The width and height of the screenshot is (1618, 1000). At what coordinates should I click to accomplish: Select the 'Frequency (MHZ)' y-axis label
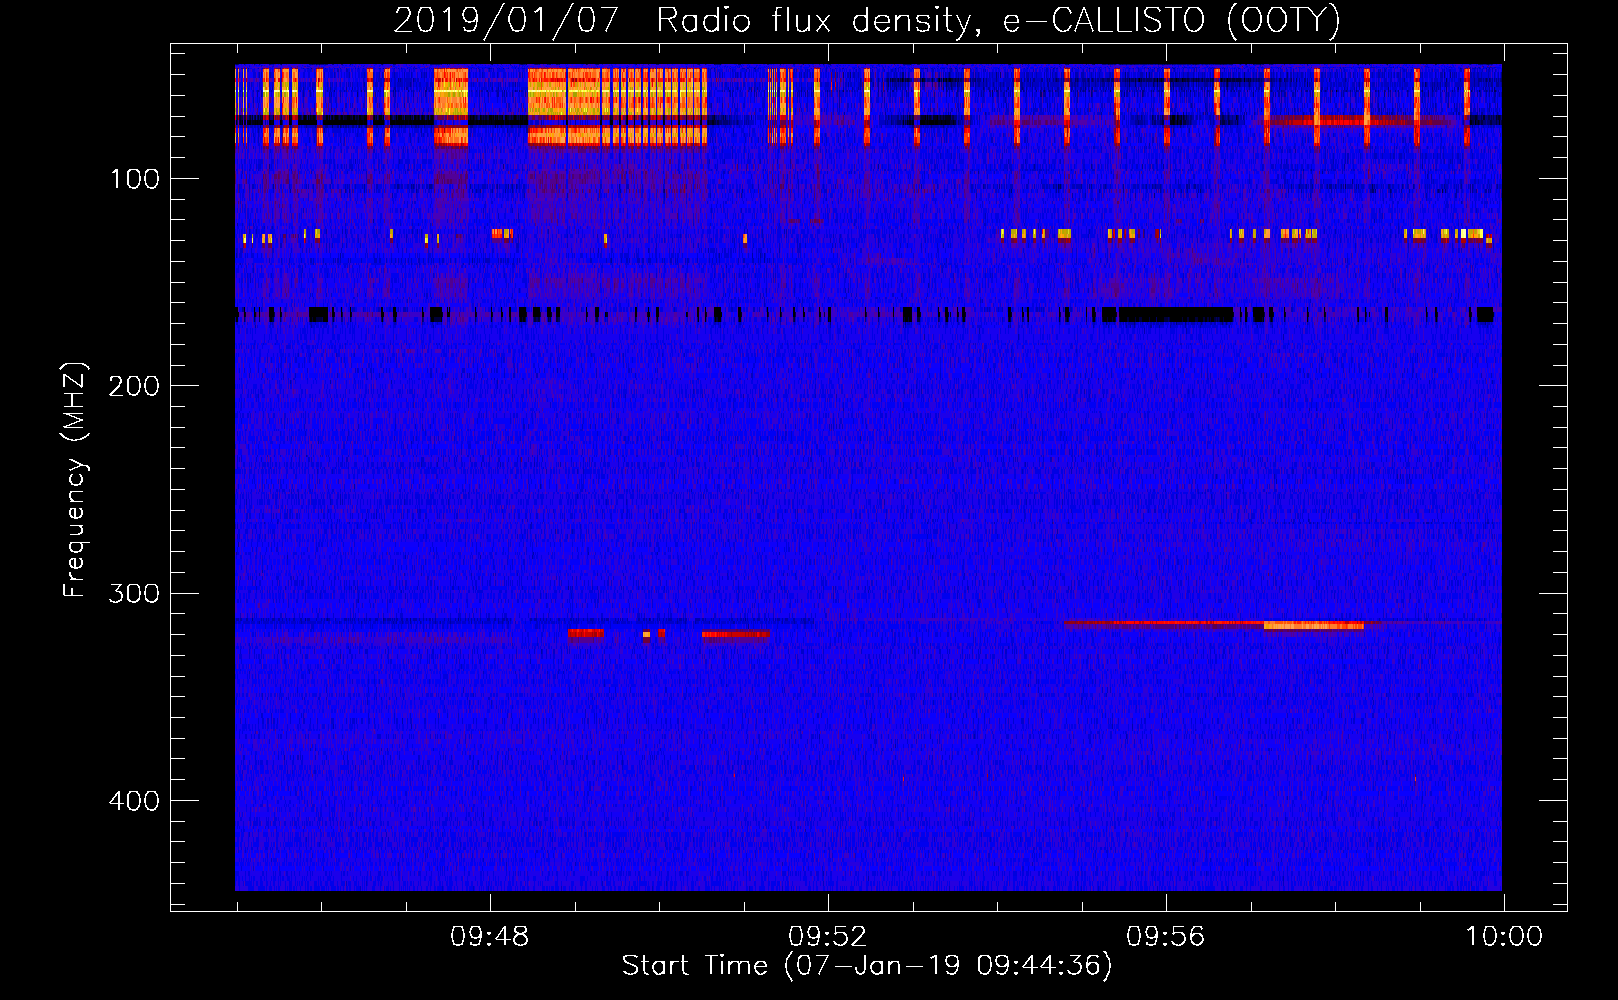click(x=74, y=480)
